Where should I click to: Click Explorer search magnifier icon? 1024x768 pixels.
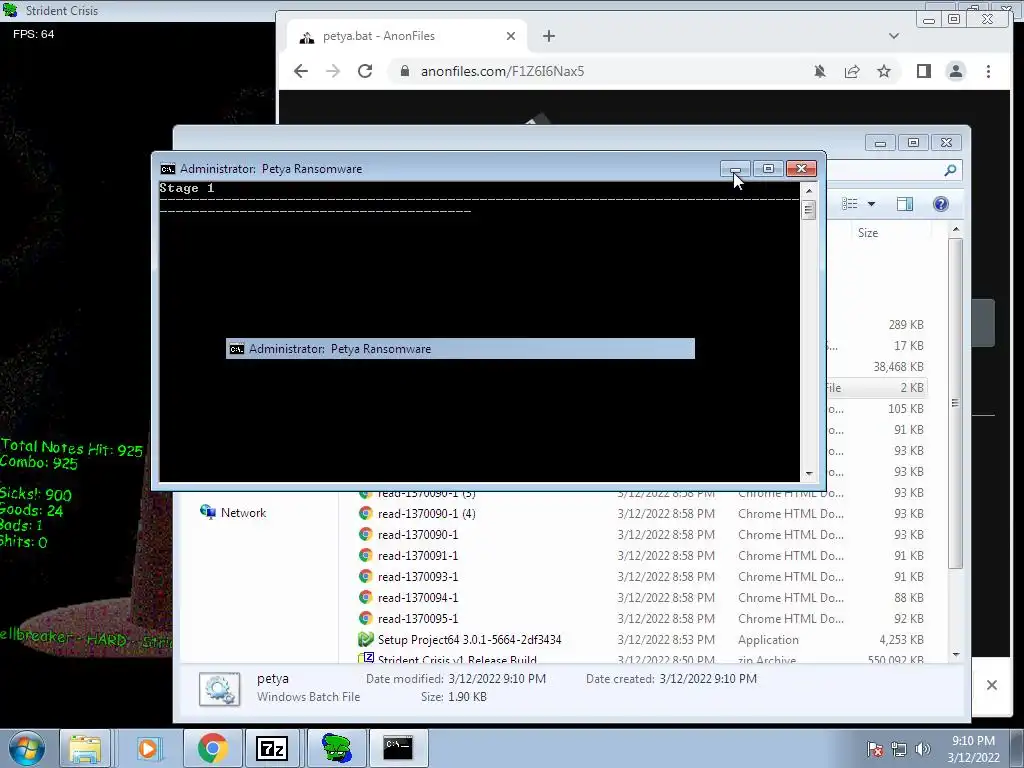pos(950,170)
